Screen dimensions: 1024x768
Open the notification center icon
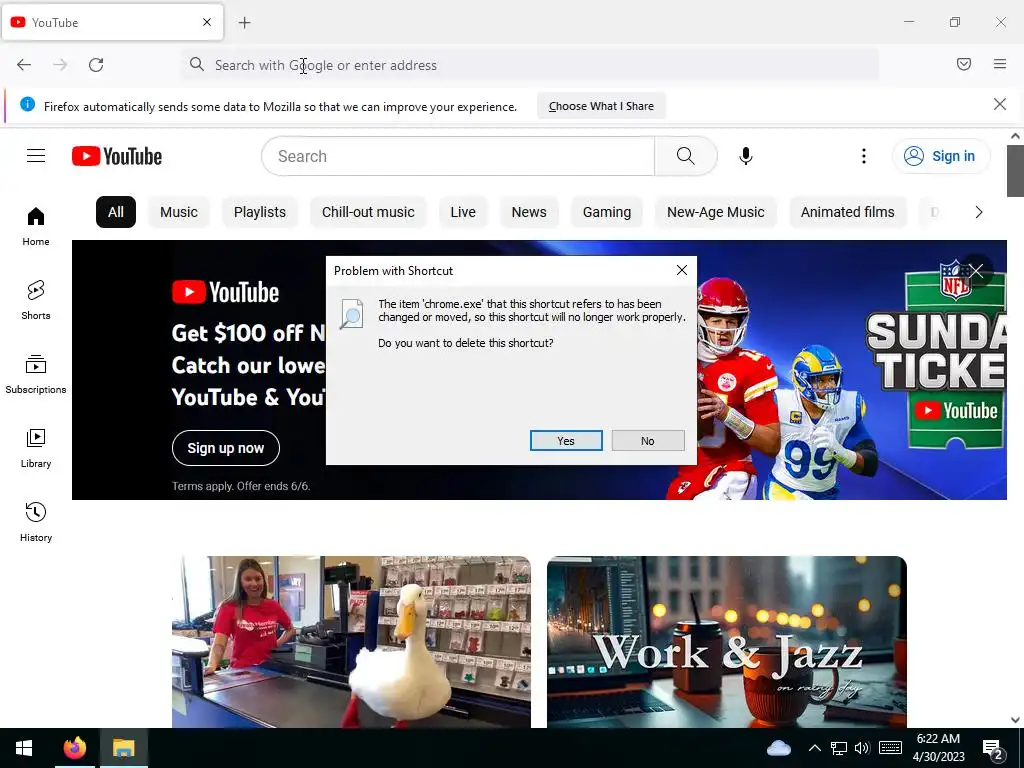pyautogui.click(x=993, y=749)
